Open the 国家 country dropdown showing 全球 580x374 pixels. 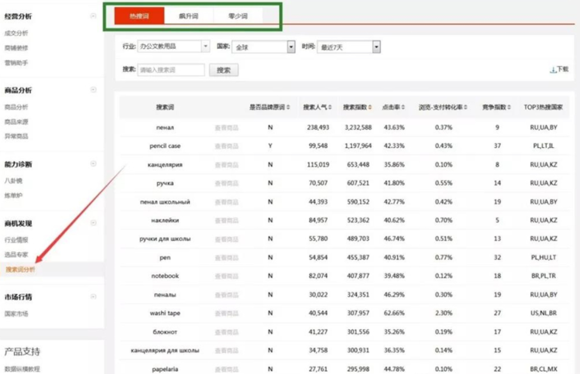pyautogui.click(x=263, y=47)
